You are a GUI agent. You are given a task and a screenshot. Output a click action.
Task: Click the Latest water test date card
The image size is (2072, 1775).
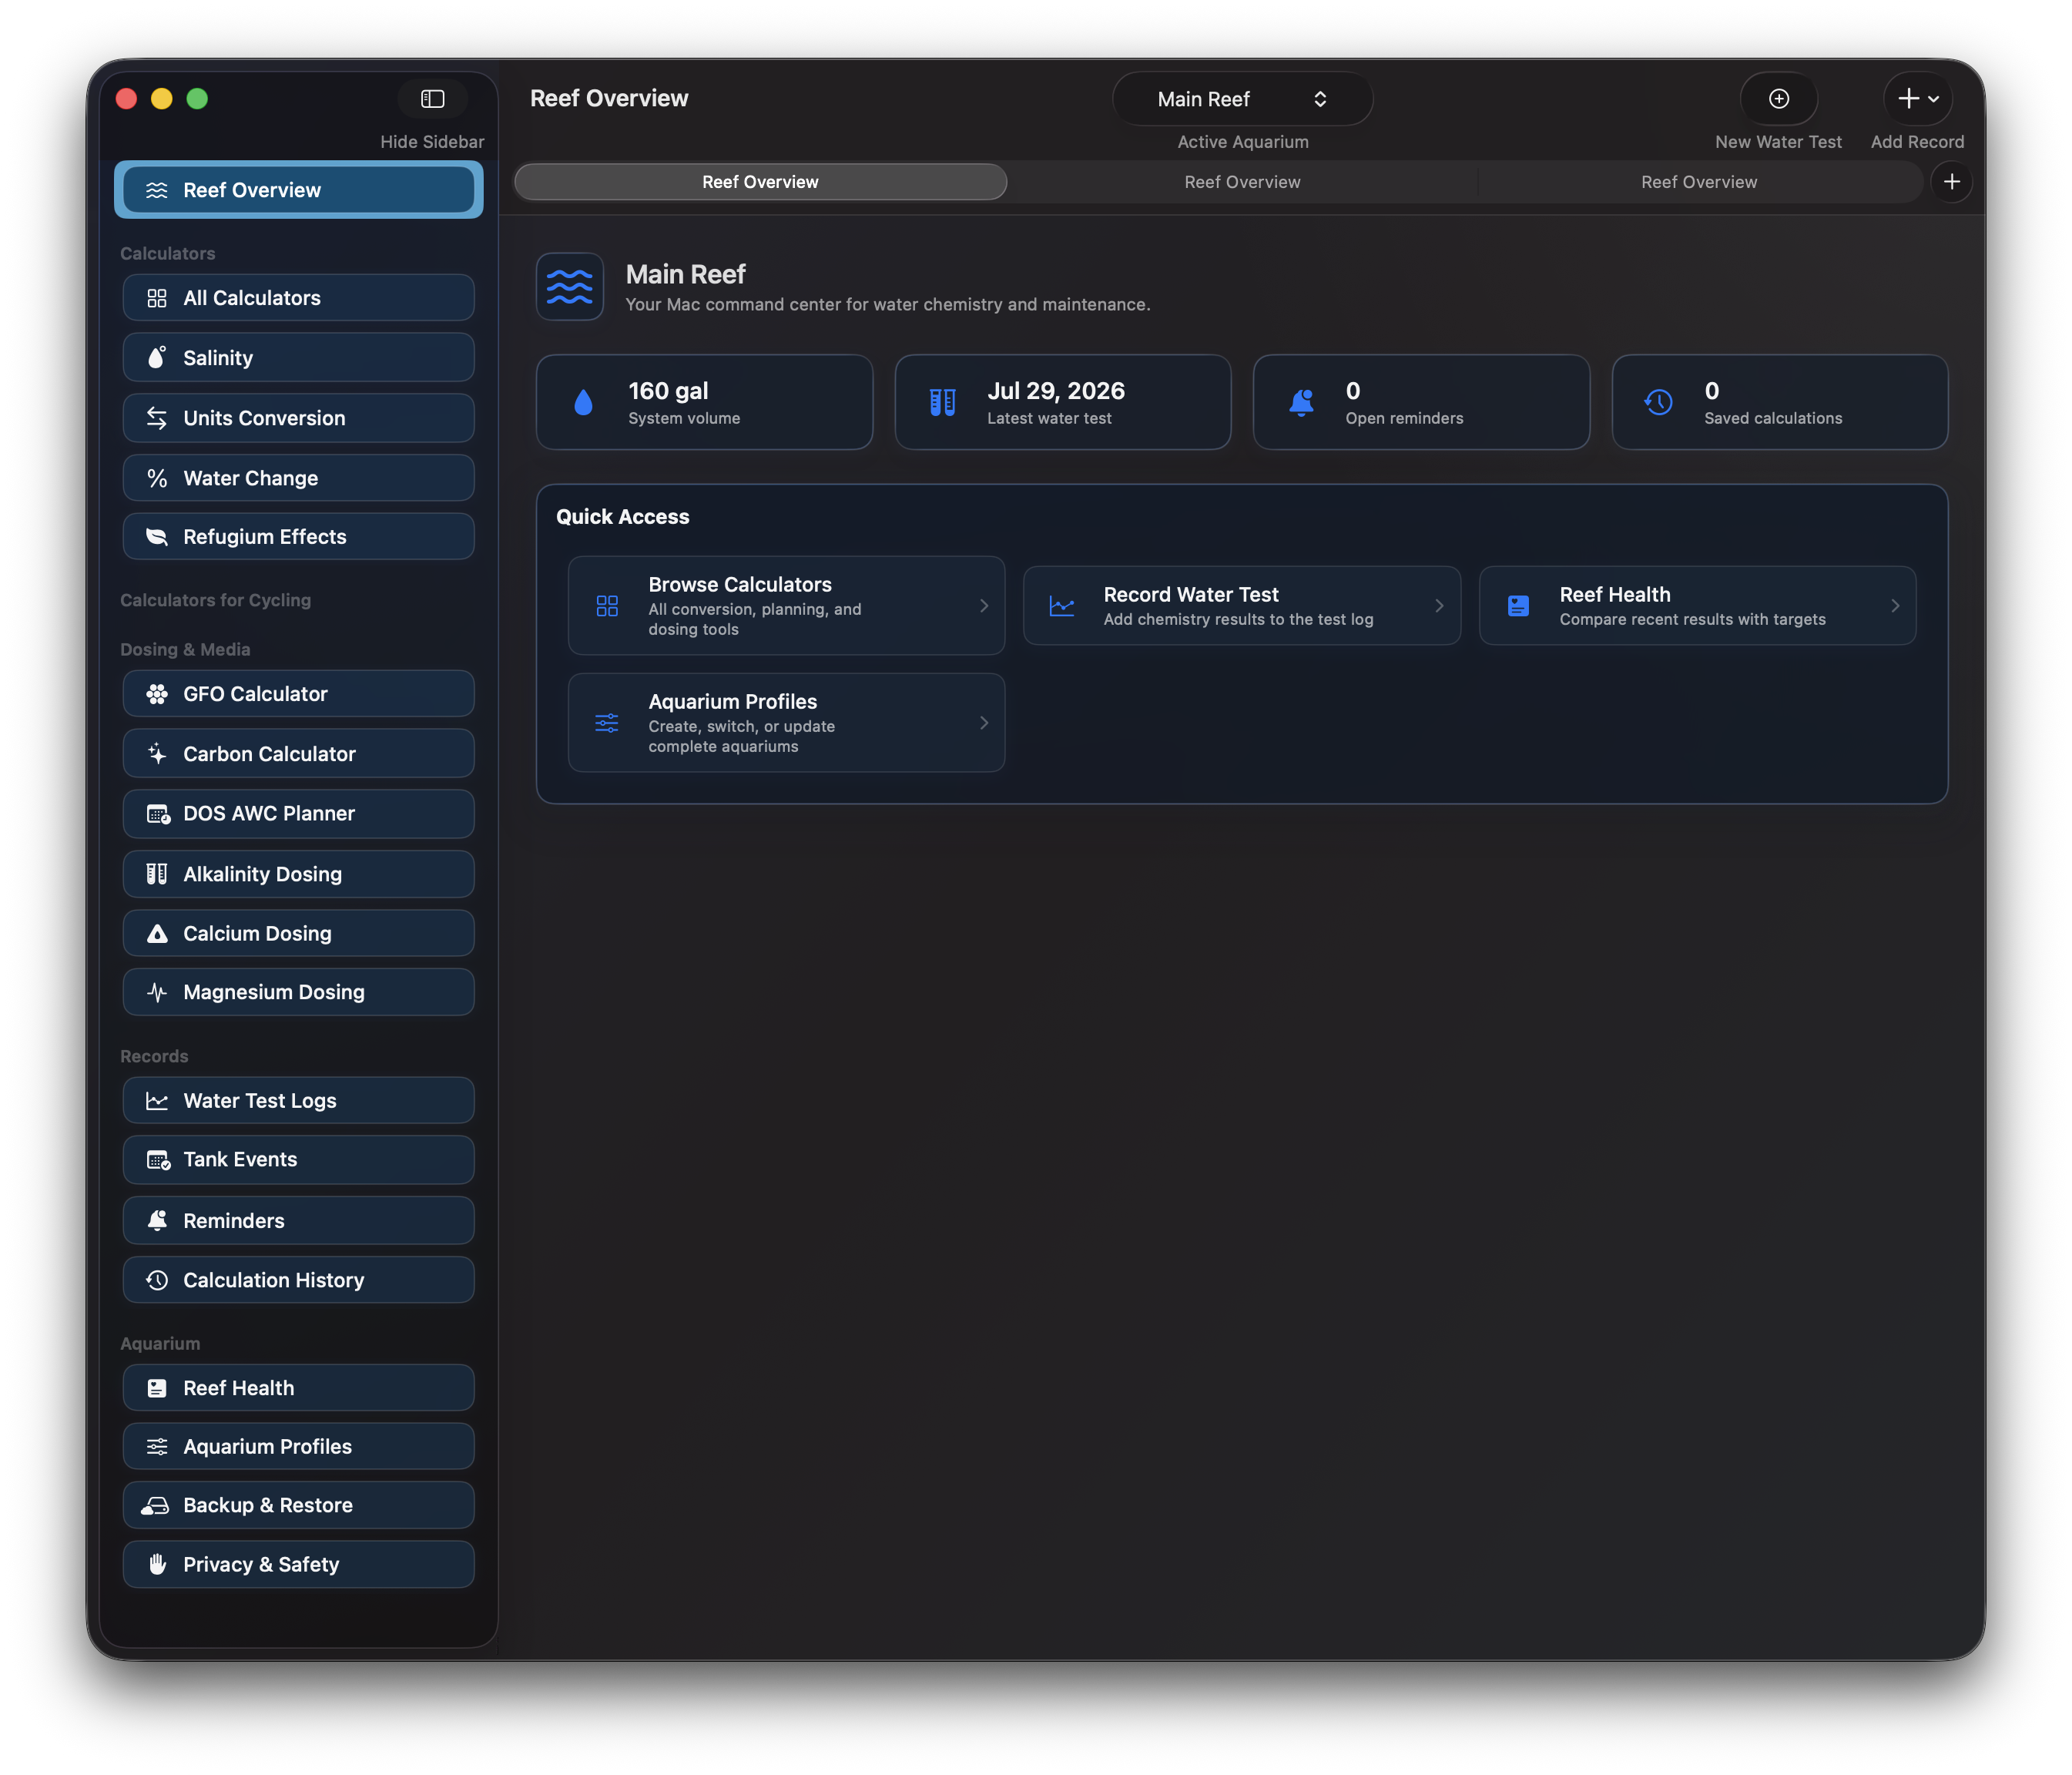(x=1062, y=402)
